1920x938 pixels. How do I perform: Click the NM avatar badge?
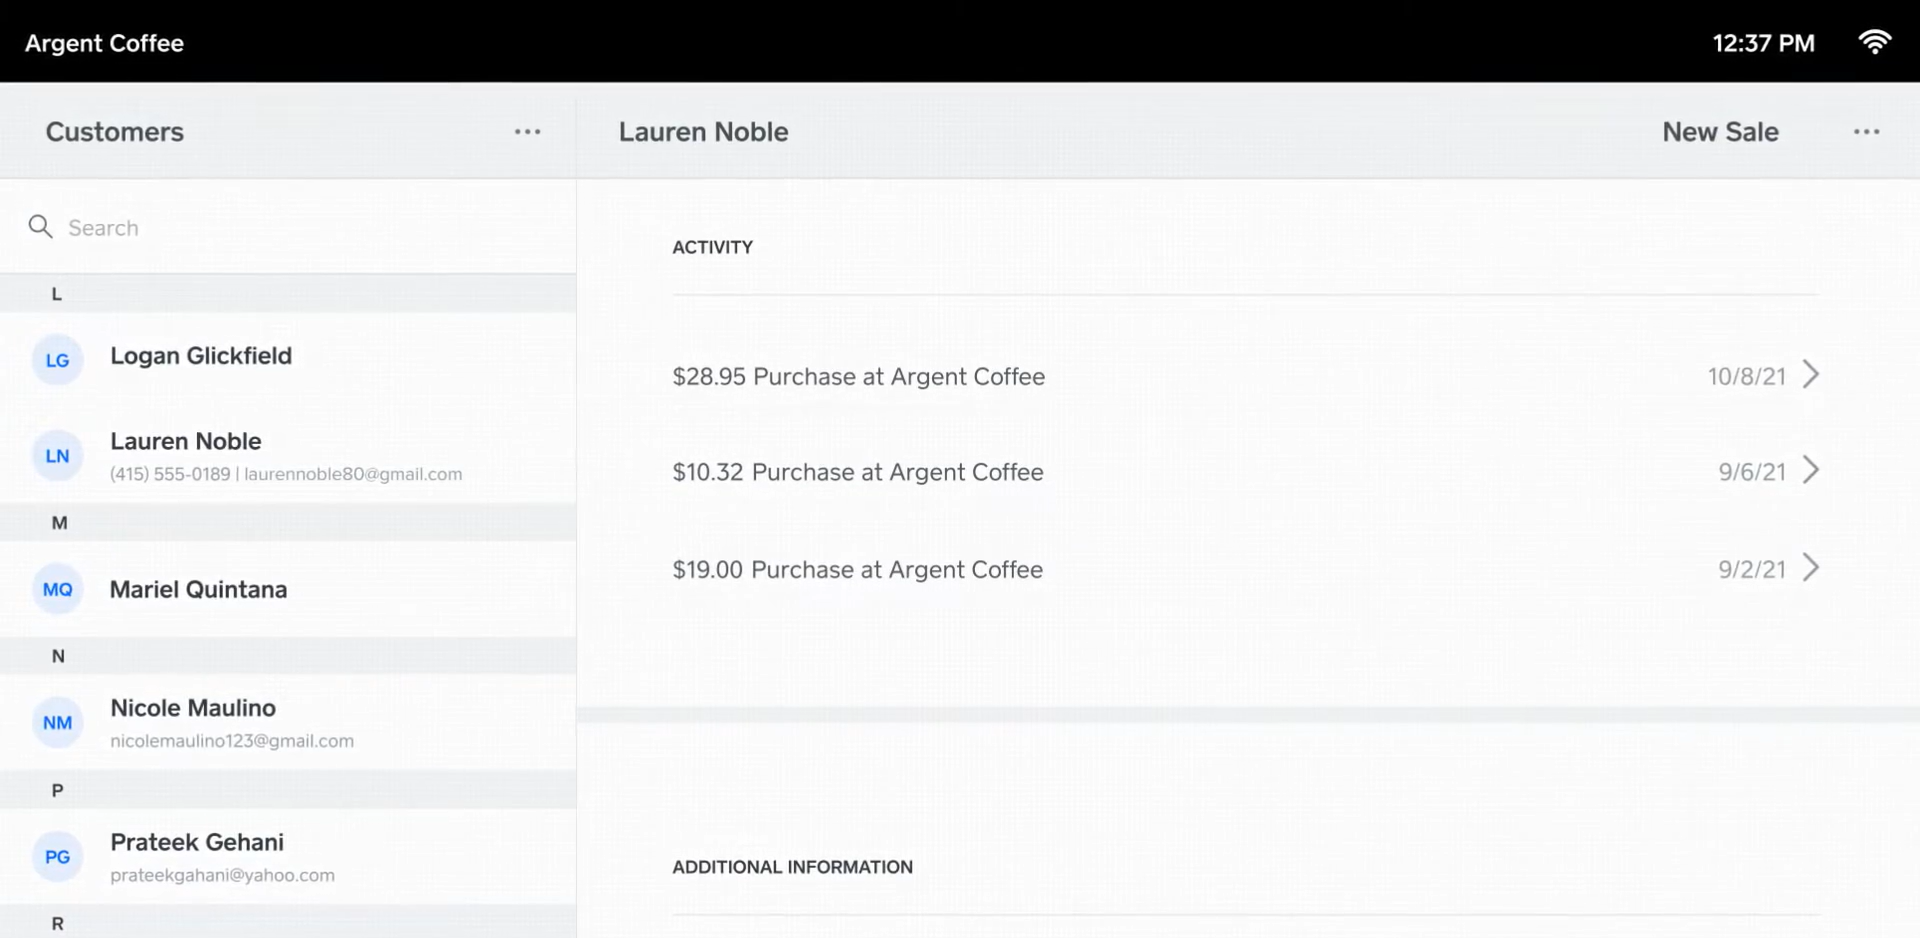click(x=57, y=722)
